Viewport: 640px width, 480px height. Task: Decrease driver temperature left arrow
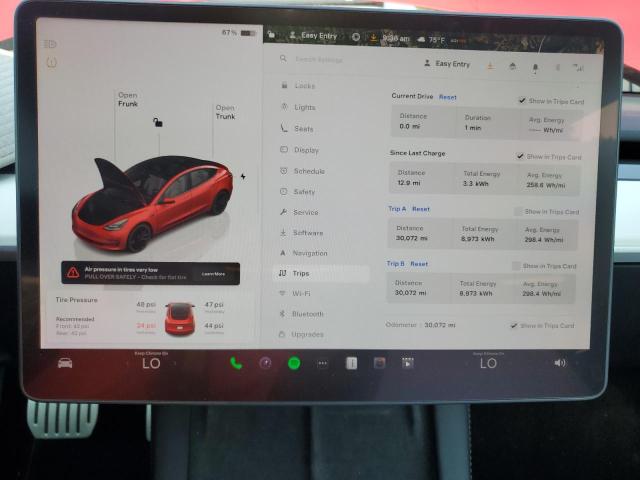[x=128, y=363]
